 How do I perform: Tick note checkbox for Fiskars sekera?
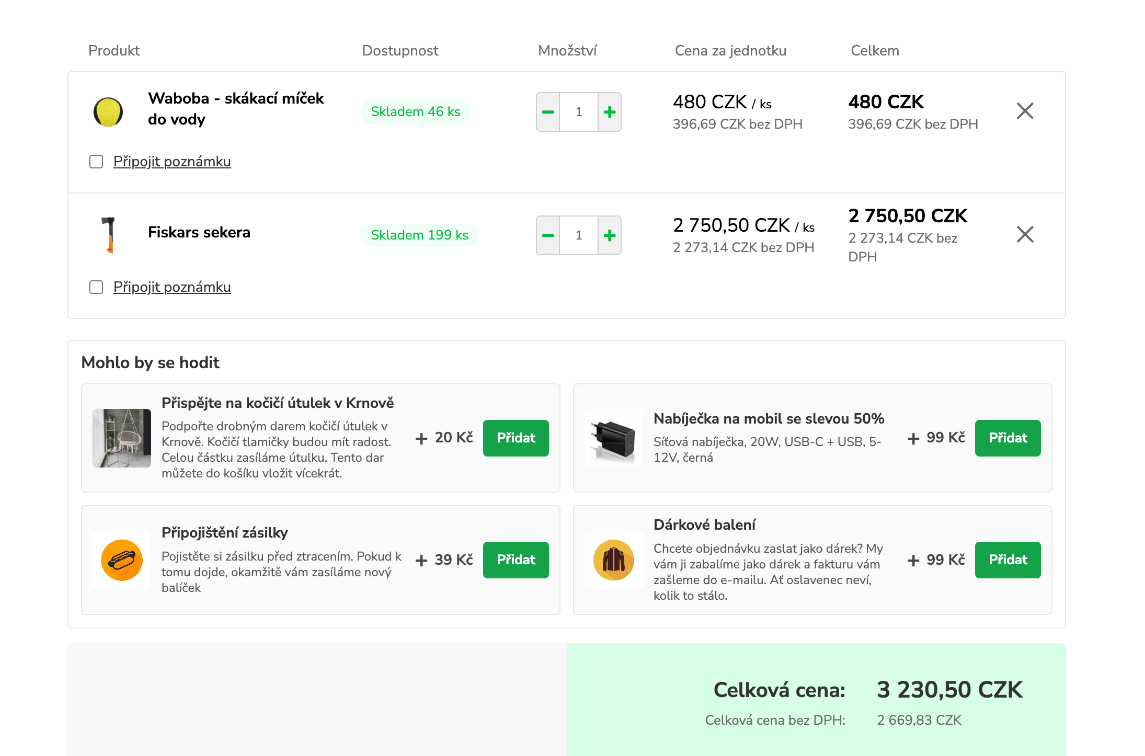[96, 287]
